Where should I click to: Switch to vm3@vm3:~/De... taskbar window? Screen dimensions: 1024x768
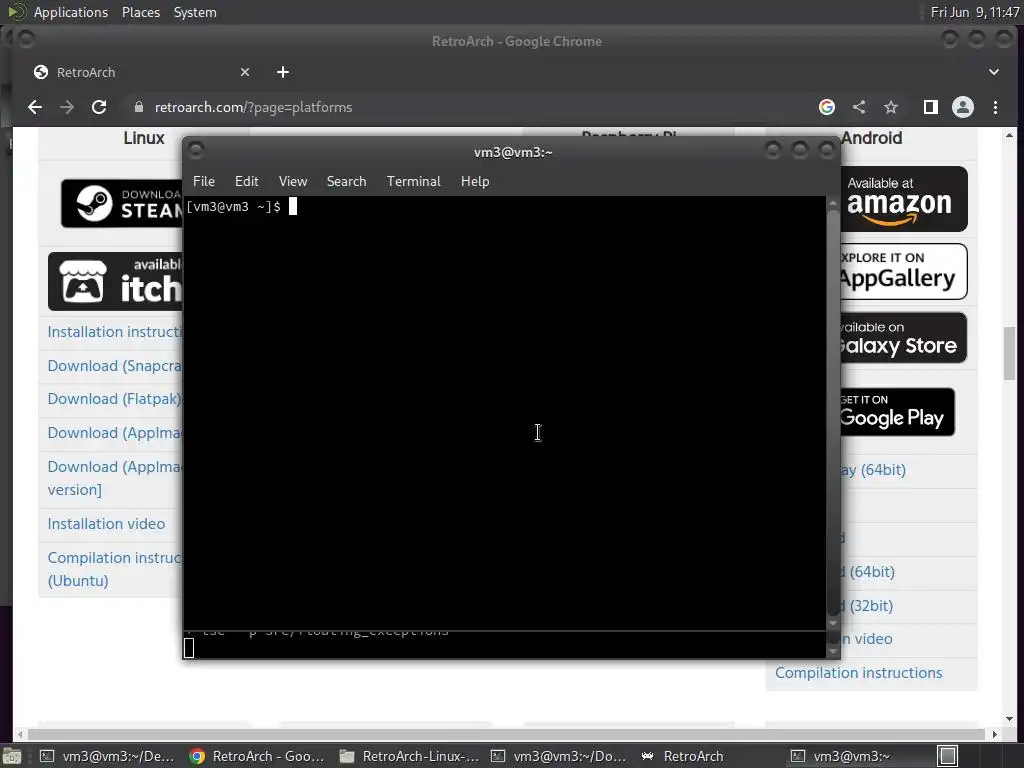(x=108, y=756)
